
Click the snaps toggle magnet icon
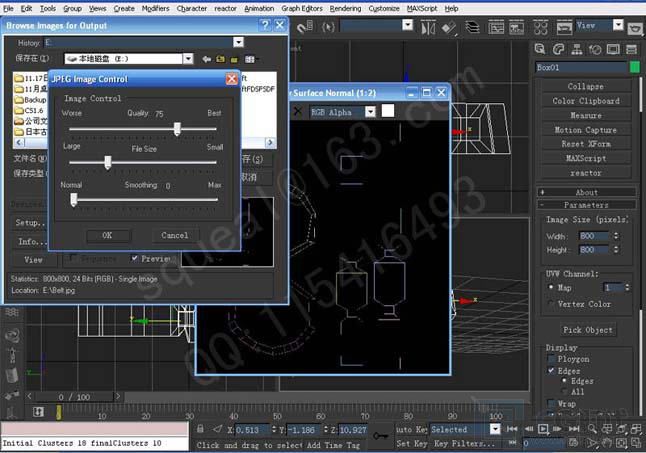305,28
